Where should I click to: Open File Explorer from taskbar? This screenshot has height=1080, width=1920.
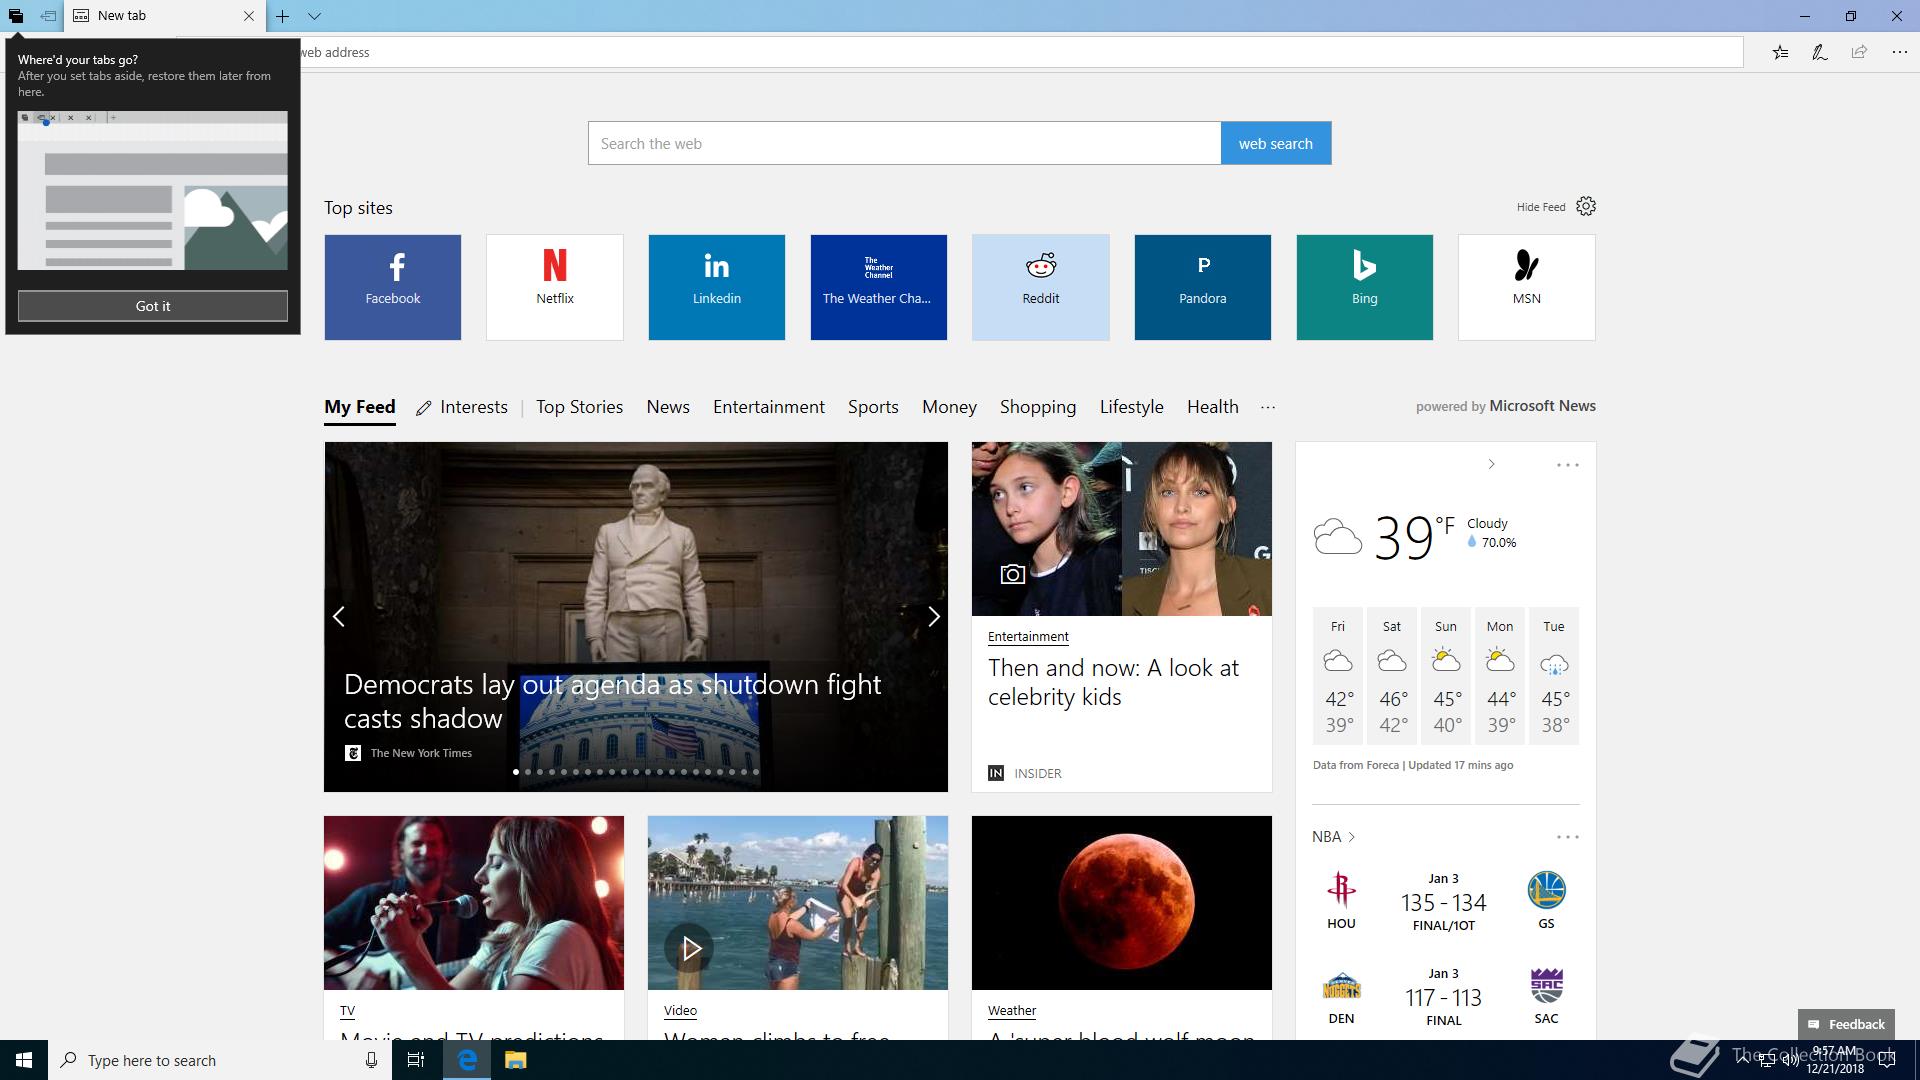click(515, 1060)
